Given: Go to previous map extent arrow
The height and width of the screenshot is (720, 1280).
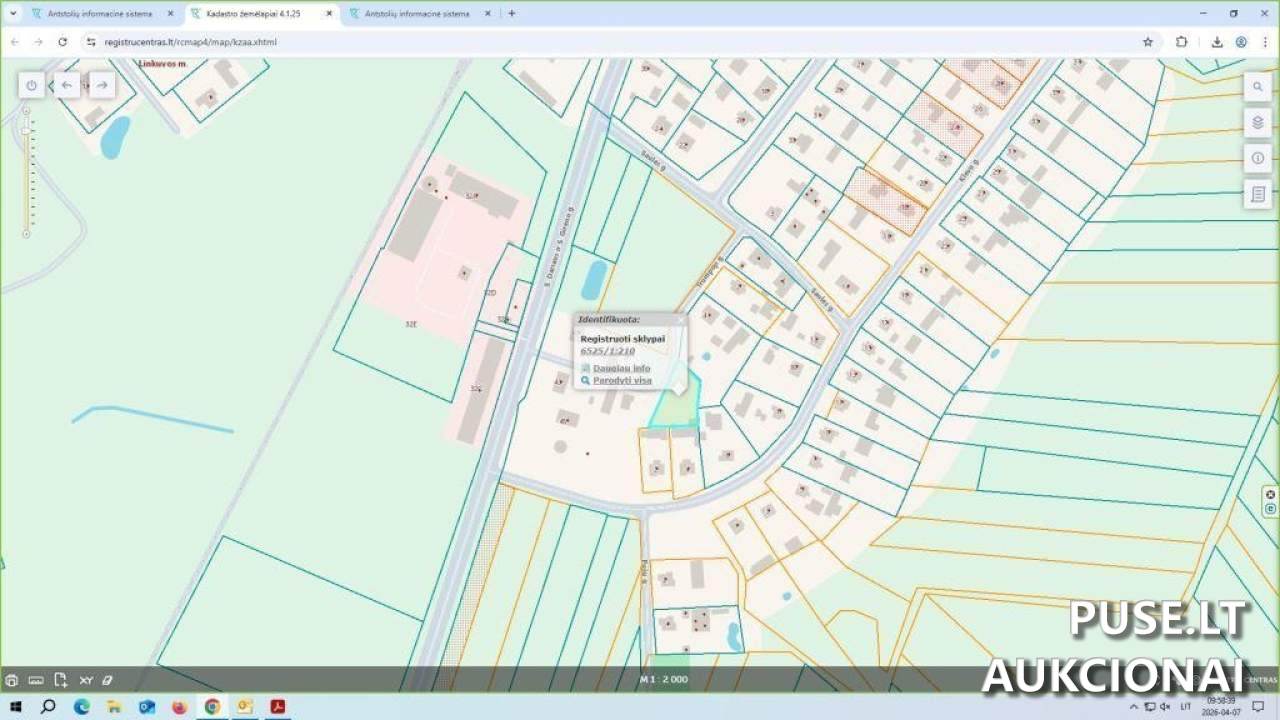Looking at the screenshot, I should click(x=67, y=85).
